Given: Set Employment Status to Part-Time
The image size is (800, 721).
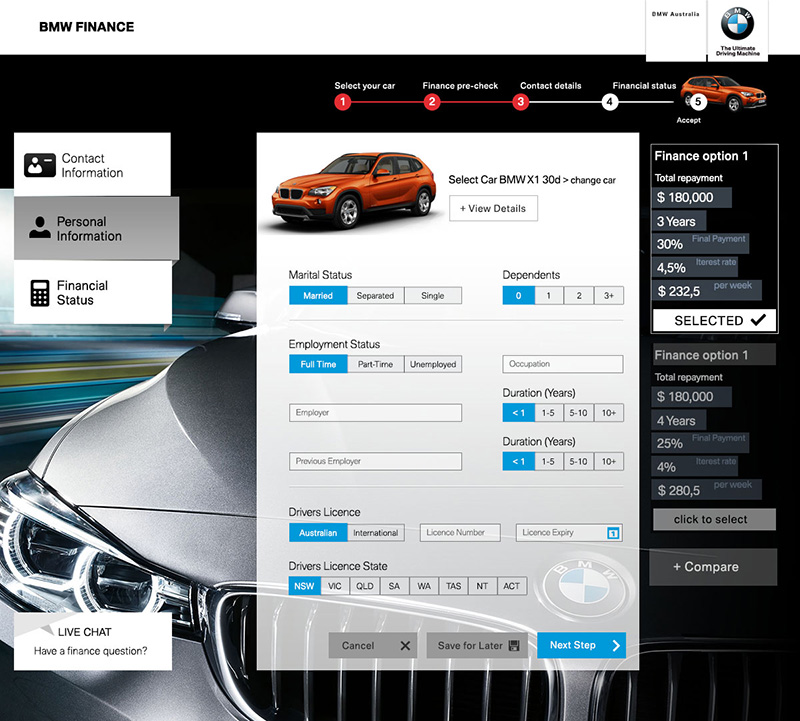Looking at the screenshot, I should click(376, 365).
